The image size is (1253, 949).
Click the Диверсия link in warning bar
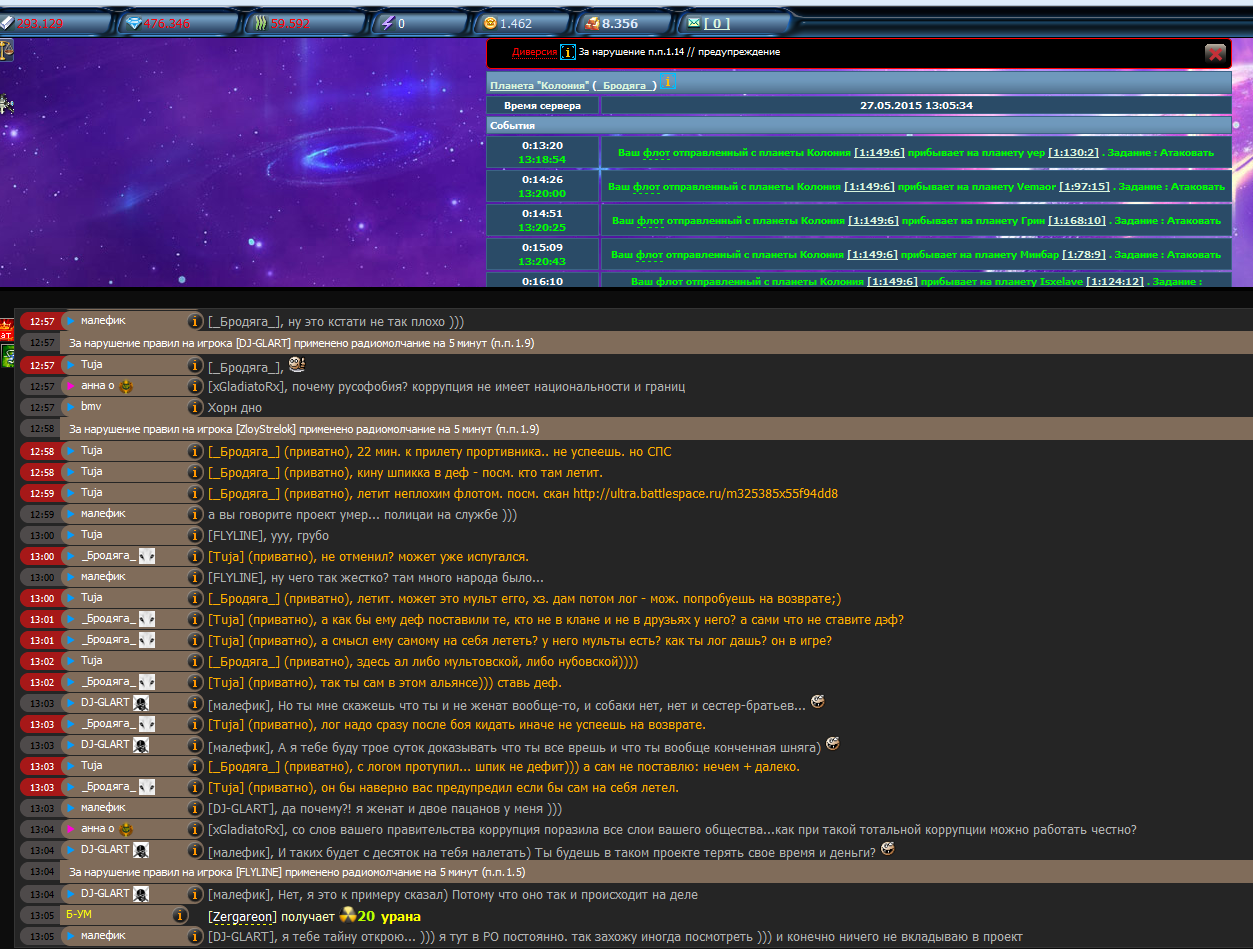535,52
